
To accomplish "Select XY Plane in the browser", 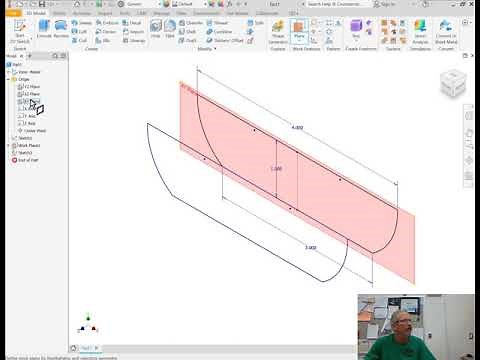I will click(29, 101).
